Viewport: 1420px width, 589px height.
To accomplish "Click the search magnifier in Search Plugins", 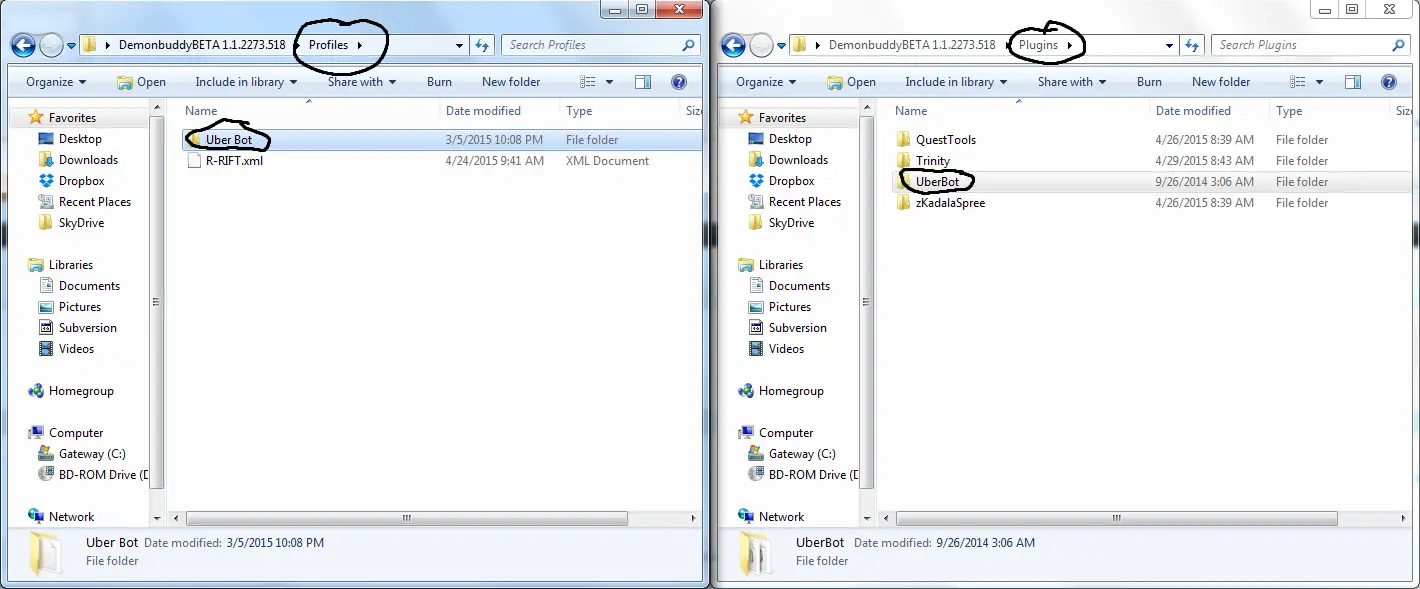I will pos(1398,45).
